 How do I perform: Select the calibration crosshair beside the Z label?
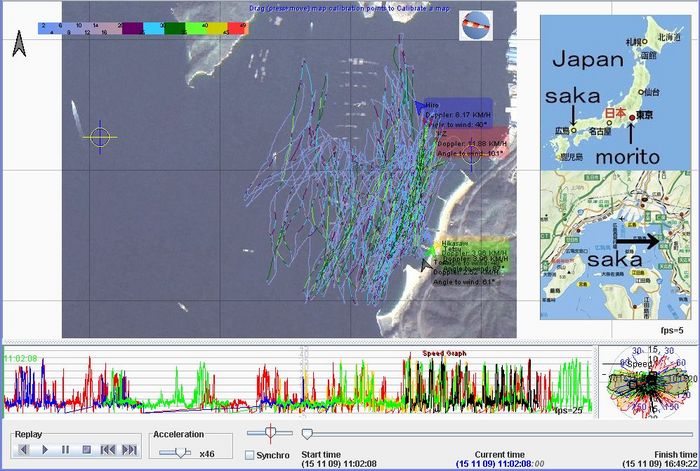[x=471, y=156]
